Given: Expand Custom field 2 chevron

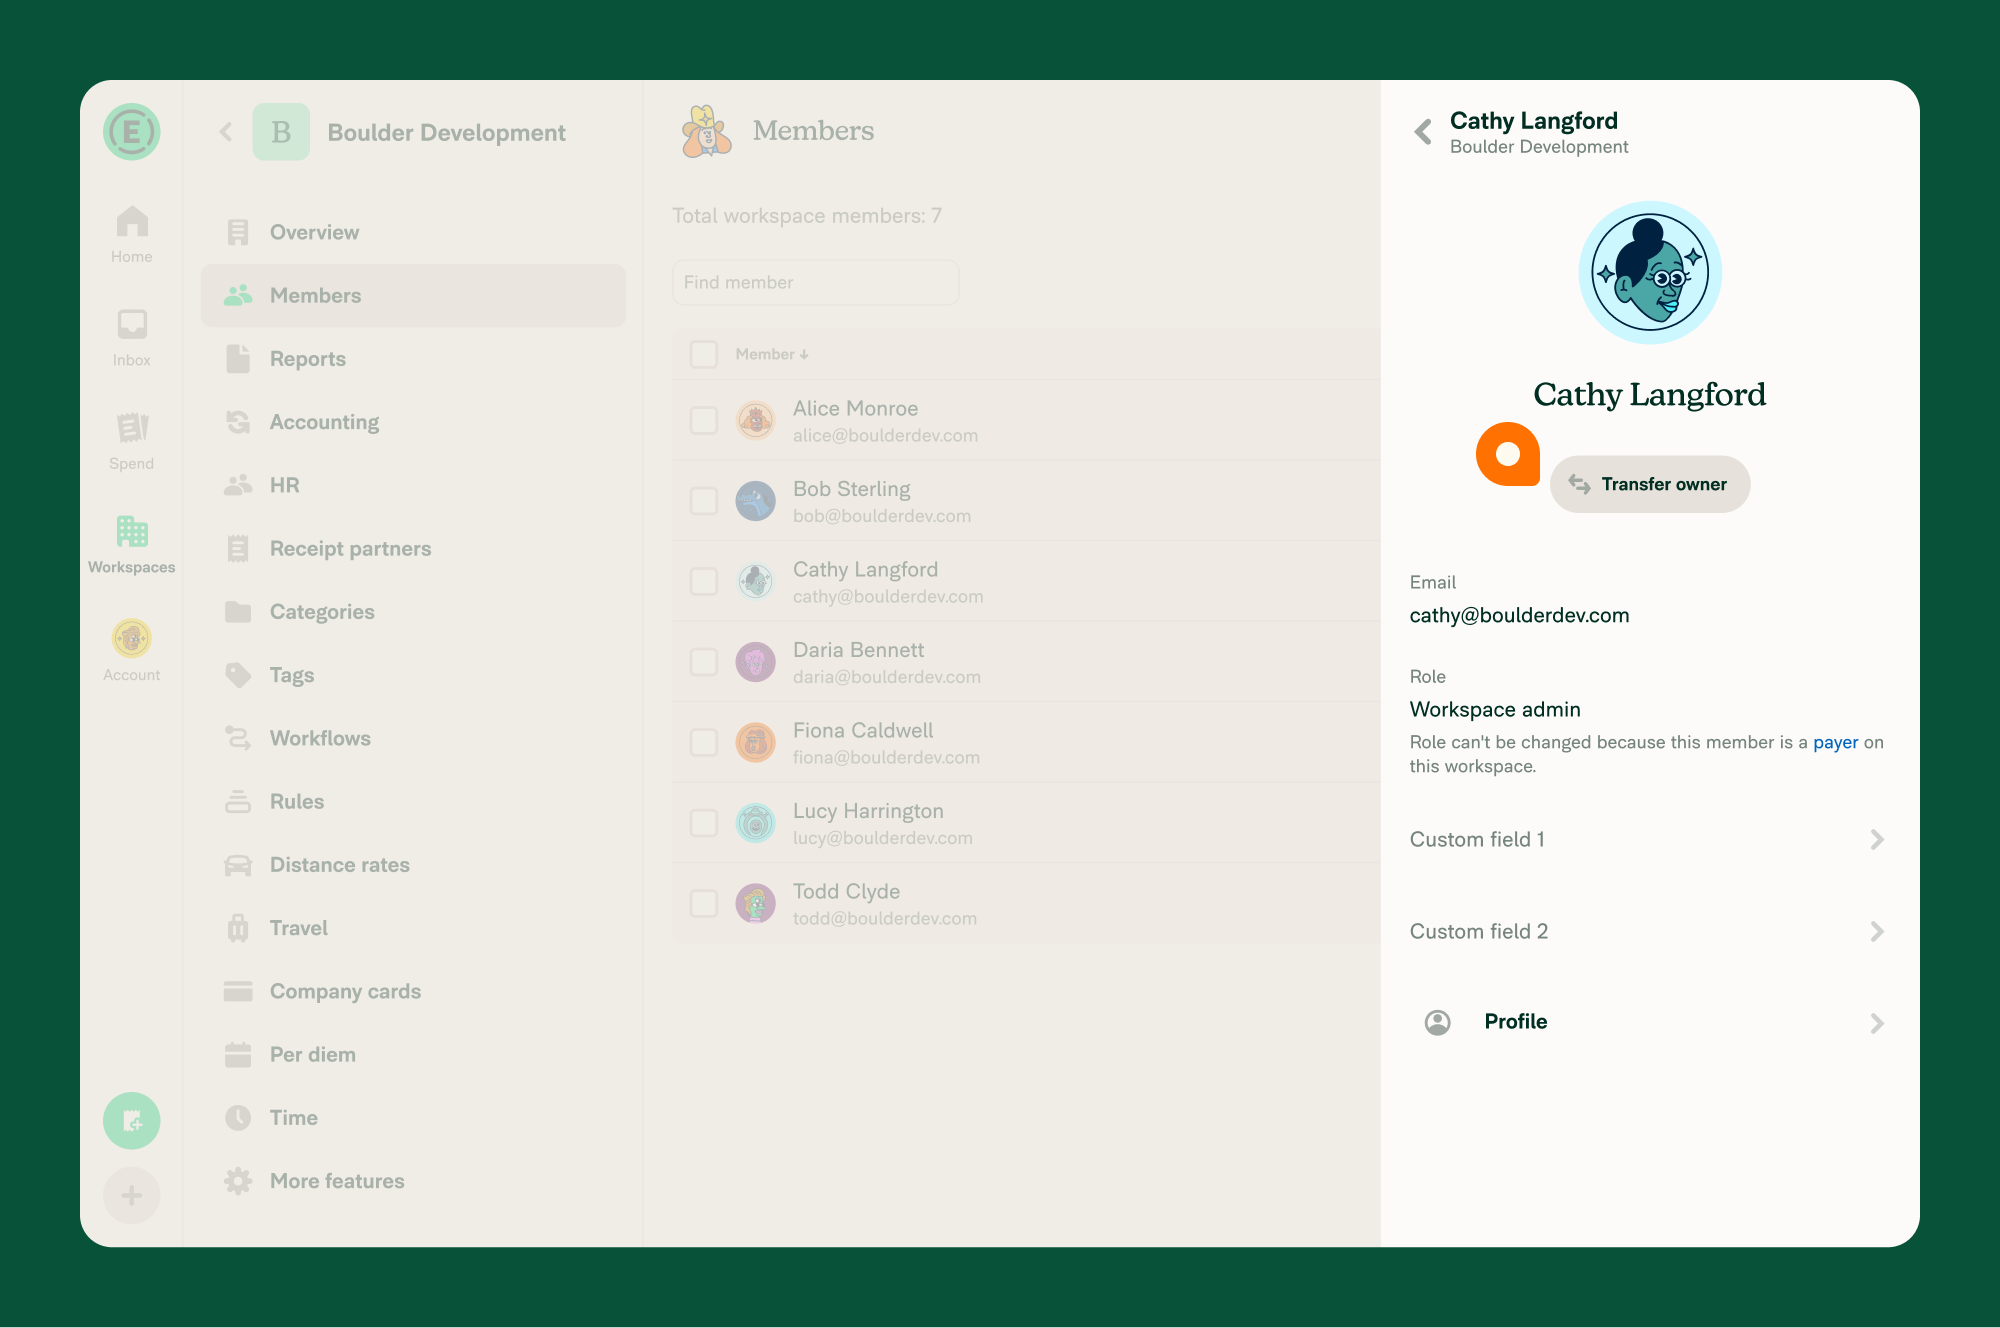Looking at the screenshot, I should pyautogui.click(x=1877, y=932).
